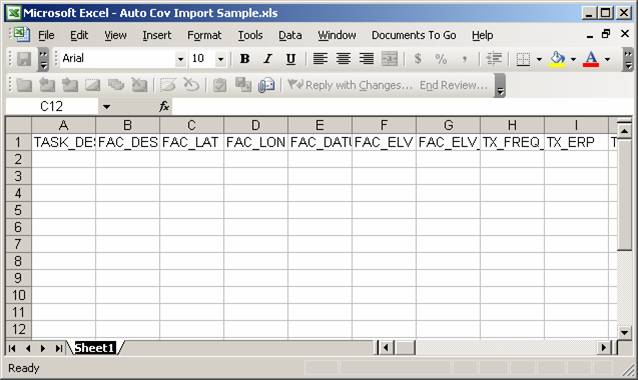Open the Fill Color dropdown arrow
The width and height of the screenshot is (638, 380).
pos(573,59)
